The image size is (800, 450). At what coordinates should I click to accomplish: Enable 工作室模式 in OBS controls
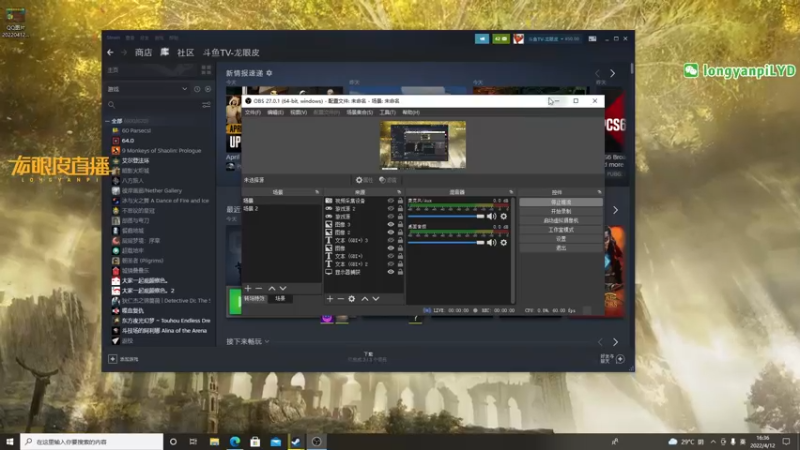(x=561, y=230)
